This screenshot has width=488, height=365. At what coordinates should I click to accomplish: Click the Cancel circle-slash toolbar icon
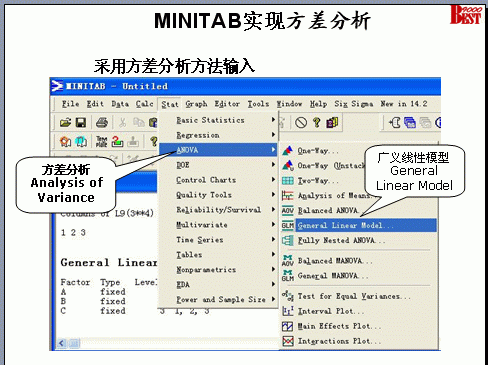pyautogui.click(x=301, y=123)
